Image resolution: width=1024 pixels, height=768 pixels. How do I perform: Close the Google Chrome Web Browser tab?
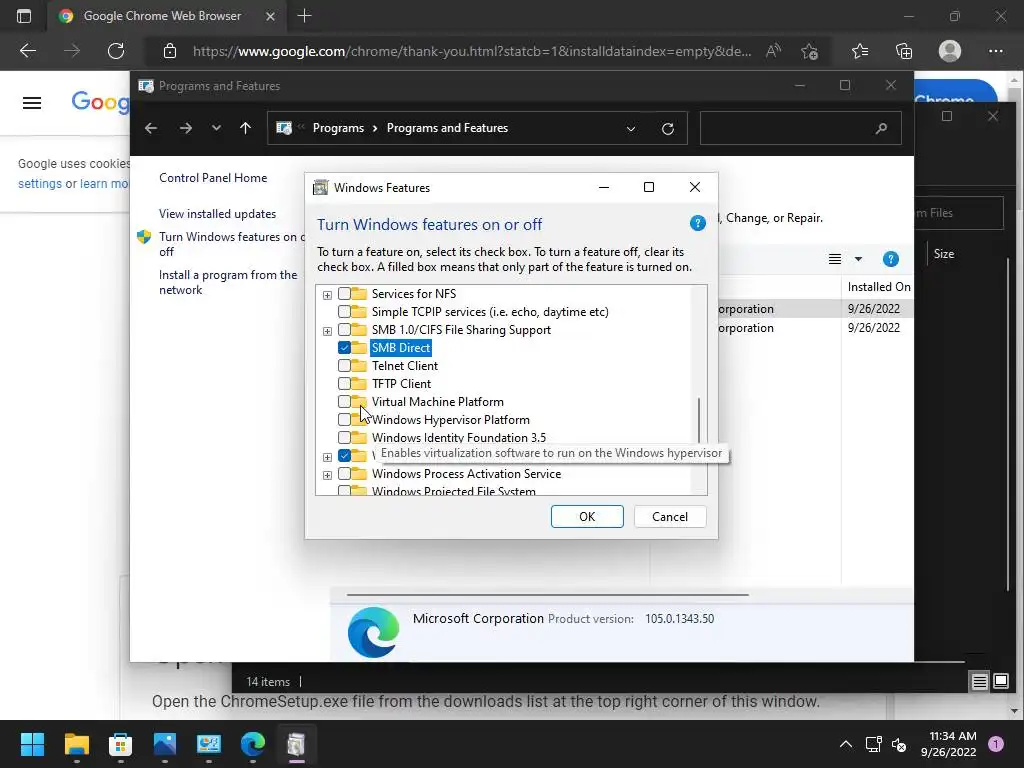point(270,16)
